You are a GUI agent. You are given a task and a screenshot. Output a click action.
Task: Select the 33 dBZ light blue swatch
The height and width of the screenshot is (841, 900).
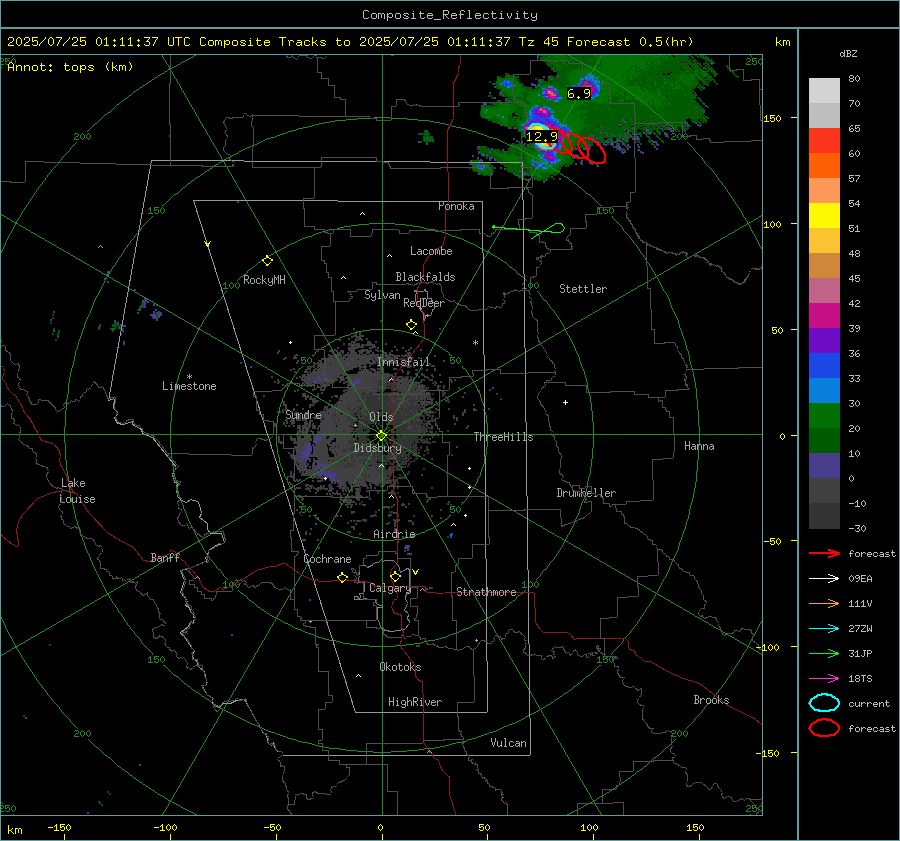click(824, 390)
